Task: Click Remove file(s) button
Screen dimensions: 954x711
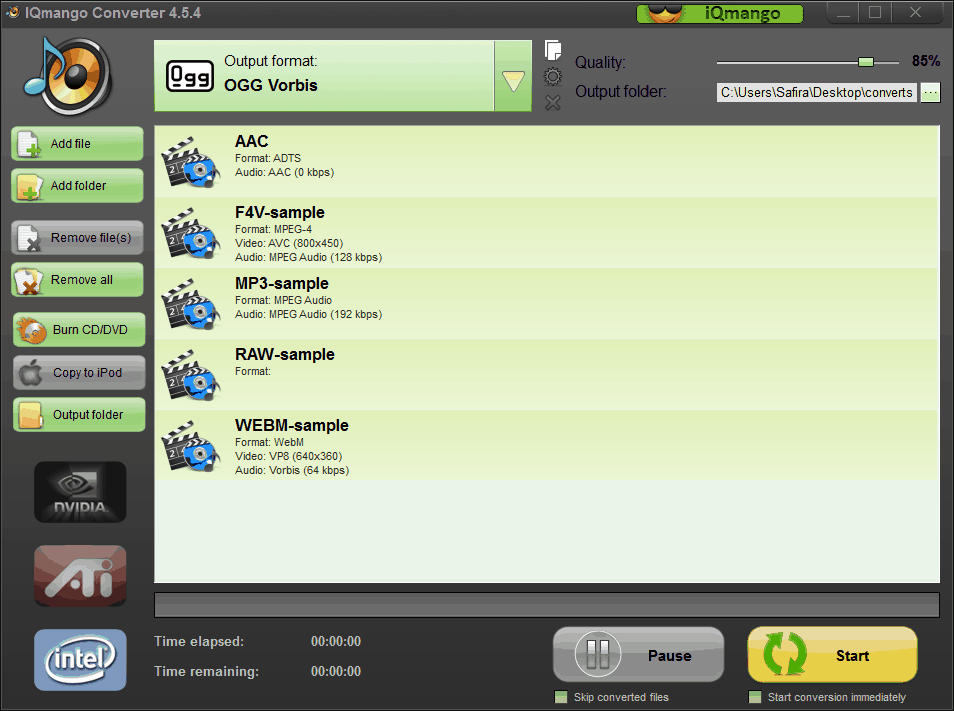Action: point(77,237)
